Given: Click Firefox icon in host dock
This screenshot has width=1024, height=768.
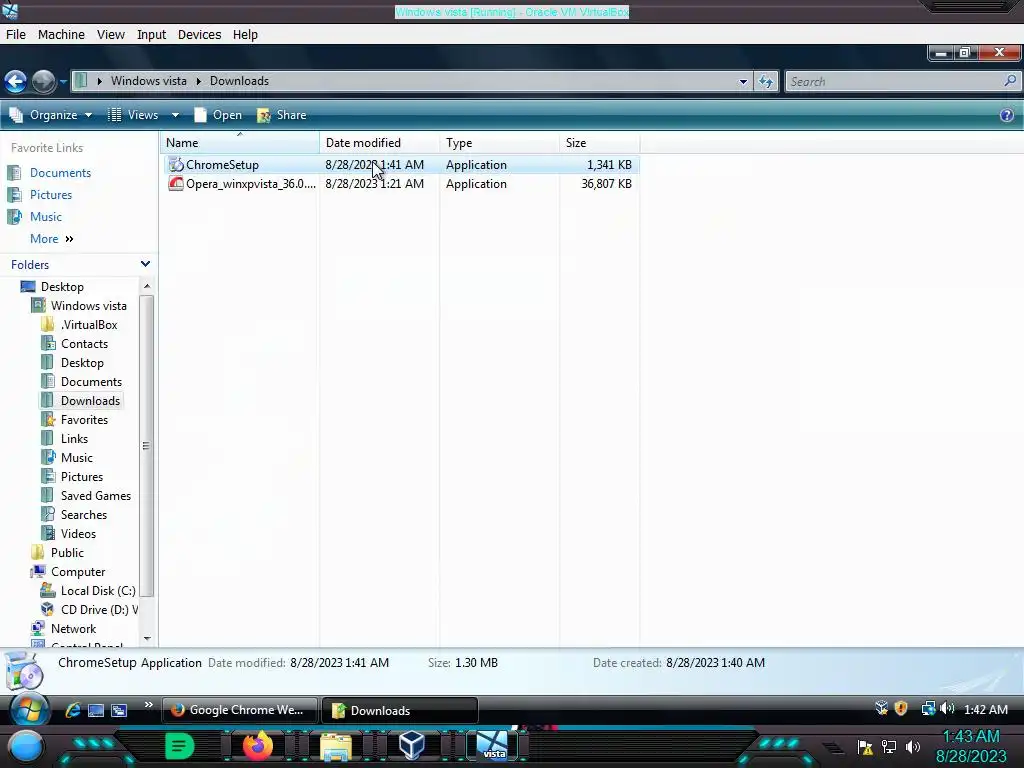Looking at the screenshot, I should (x=257, y=746).
